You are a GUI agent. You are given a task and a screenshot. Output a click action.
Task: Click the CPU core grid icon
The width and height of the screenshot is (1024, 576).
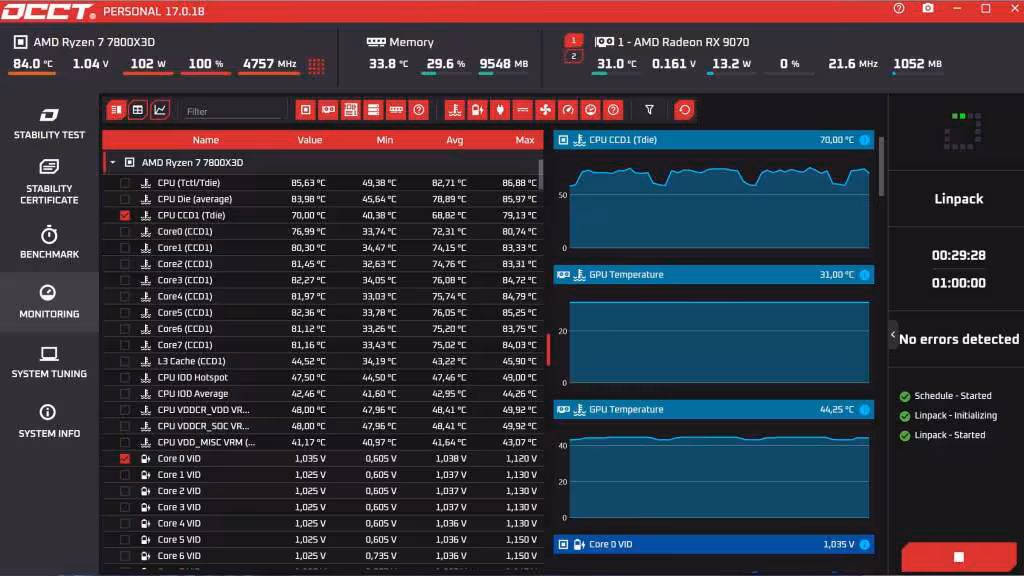click(316, 65)
